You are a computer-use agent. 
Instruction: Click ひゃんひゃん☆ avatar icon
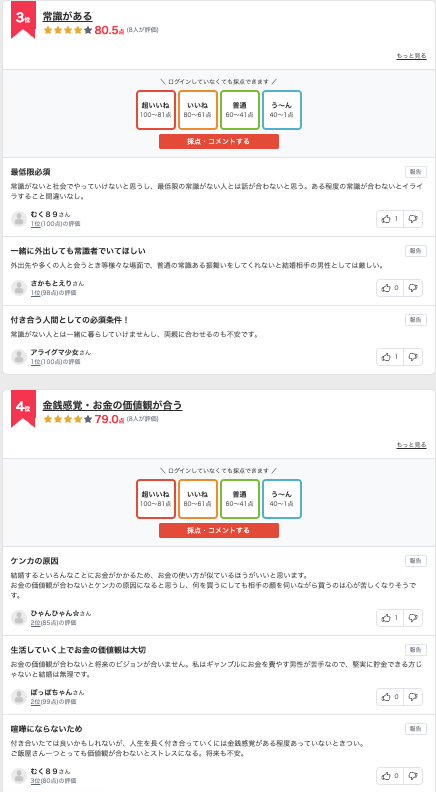[19, 618]
